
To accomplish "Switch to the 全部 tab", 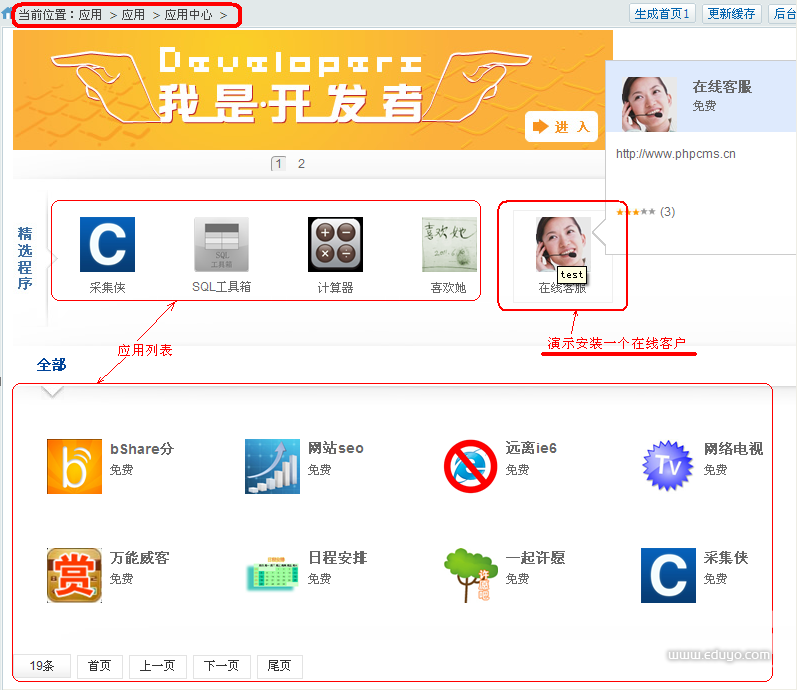I will 52,365.
